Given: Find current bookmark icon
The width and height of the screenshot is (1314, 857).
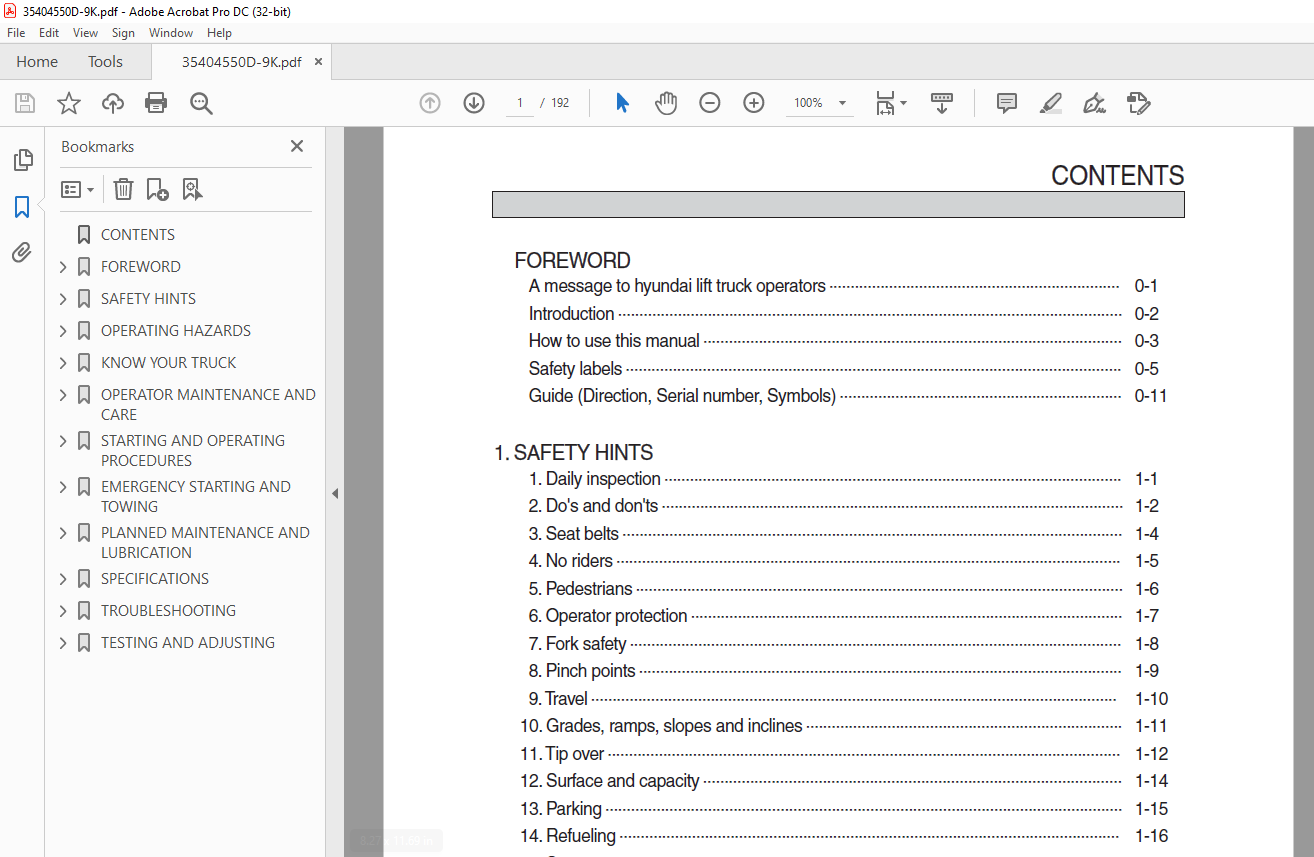Looking at the screenshot, I should (192, 189).
